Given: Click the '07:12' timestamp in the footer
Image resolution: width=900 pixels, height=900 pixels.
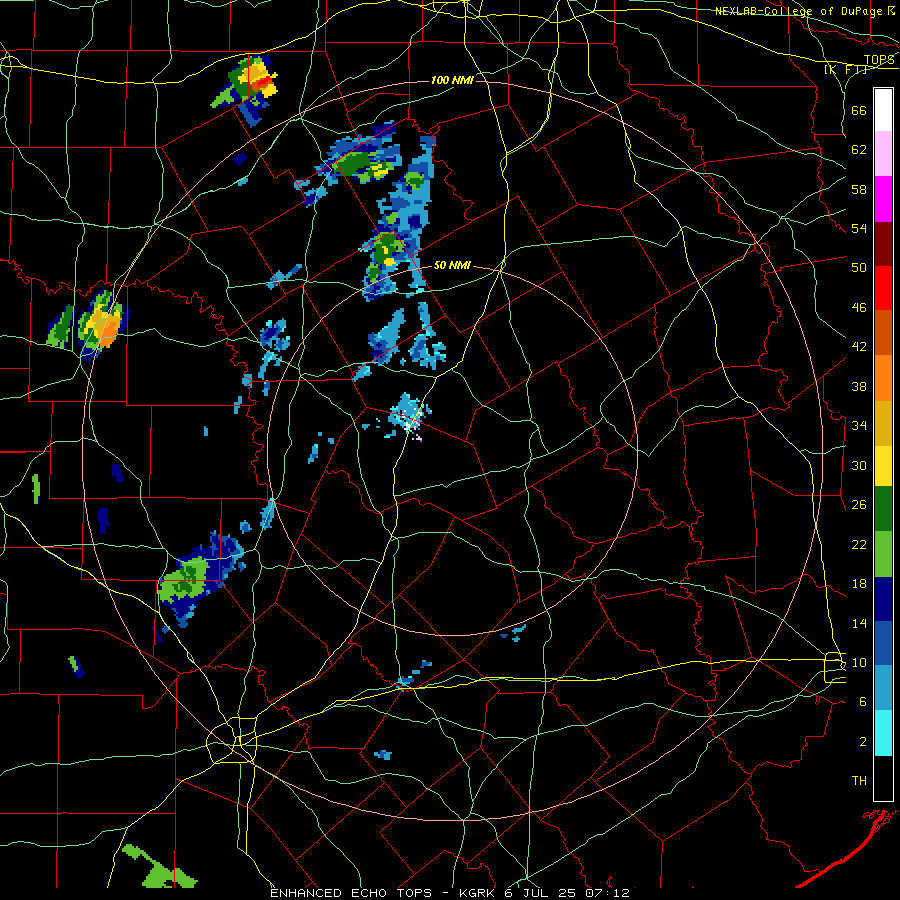Looking at the screenshot, I should tap(607, 893).
